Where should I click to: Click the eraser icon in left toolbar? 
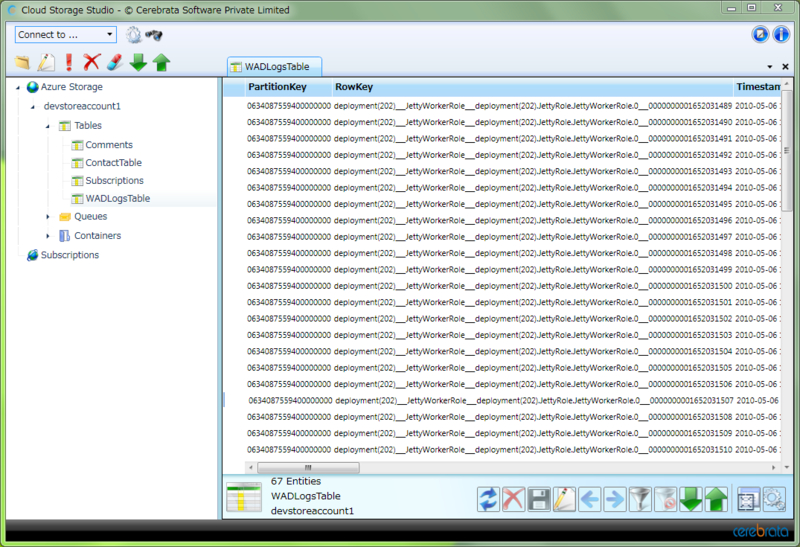[115, 62]
